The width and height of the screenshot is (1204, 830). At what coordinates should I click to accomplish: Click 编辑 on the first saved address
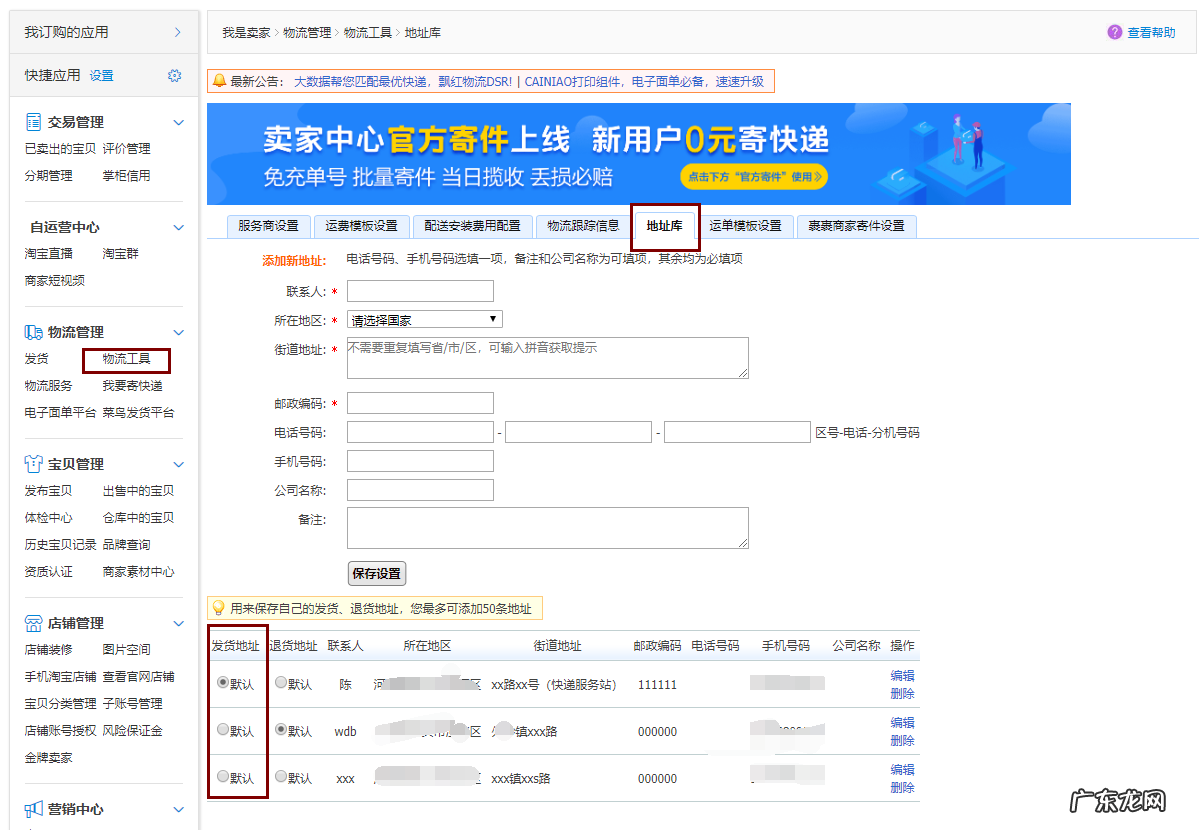tap(901, 675)
